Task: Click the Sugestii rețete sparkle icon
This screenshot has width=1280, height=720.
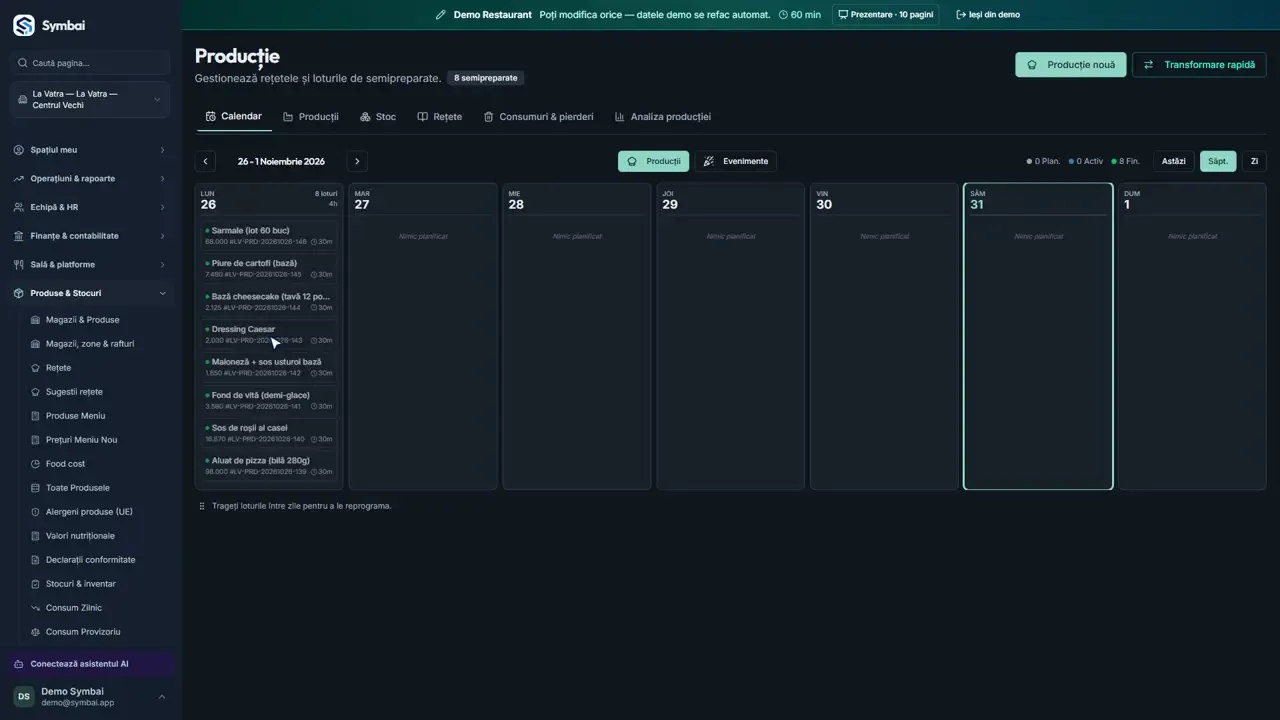Action: coord(36,392)
